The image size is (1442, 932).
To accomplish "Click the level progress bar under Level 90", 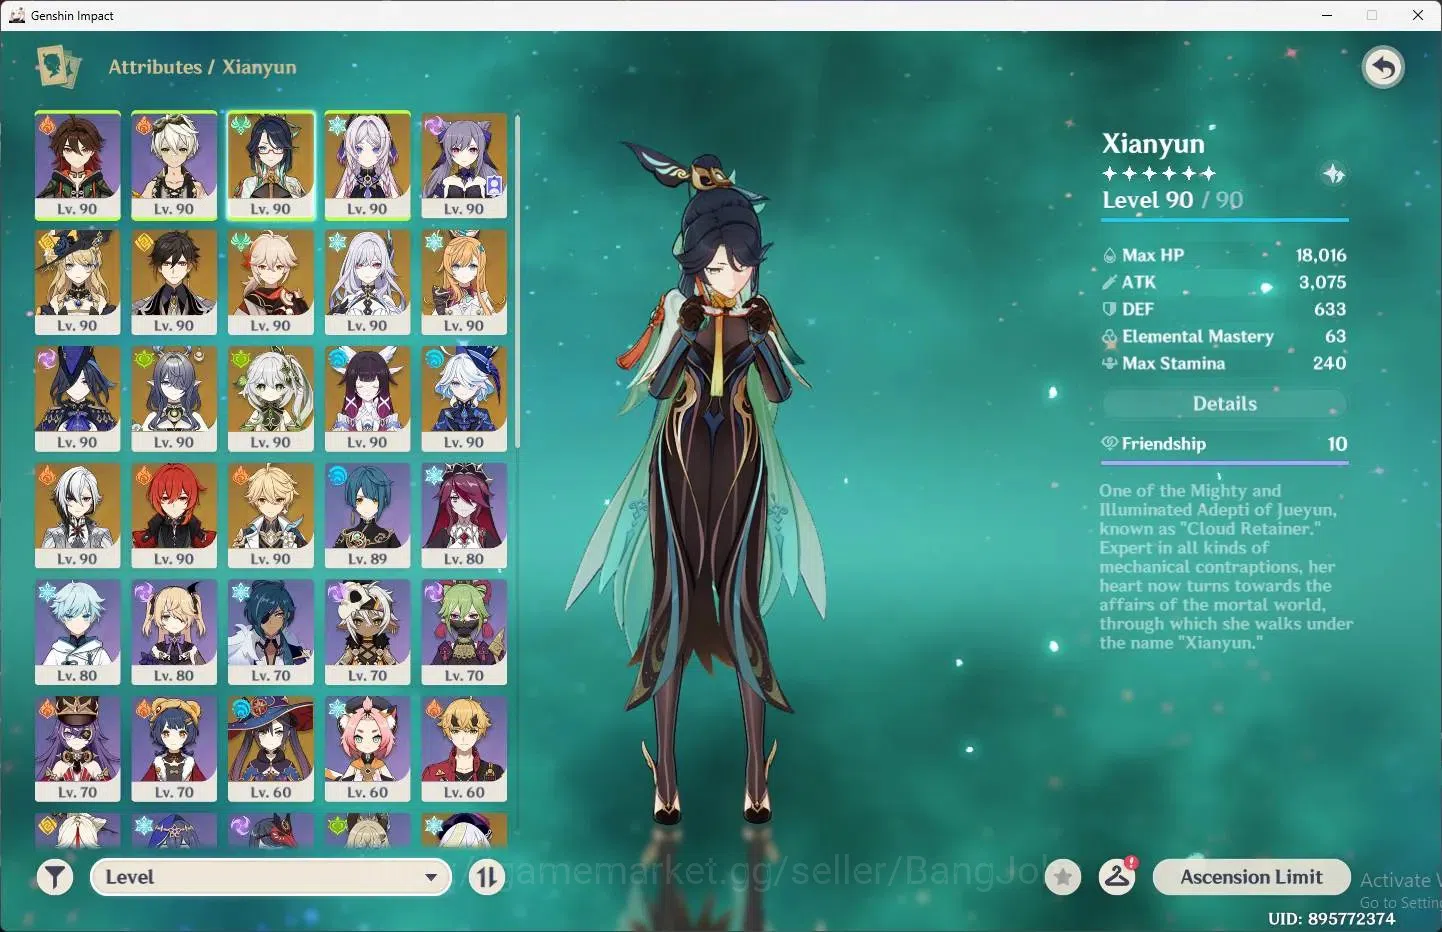I will pos(1225,219).
